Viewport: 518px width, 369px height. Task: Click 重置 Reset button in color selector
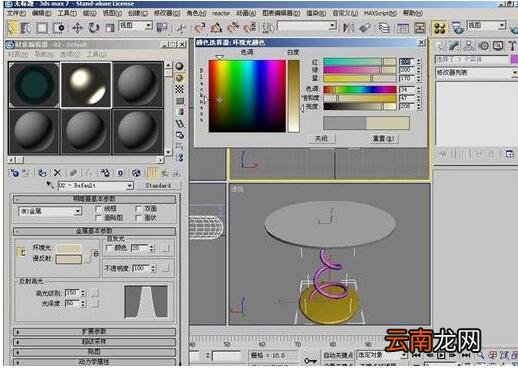[x=382, y=138]
